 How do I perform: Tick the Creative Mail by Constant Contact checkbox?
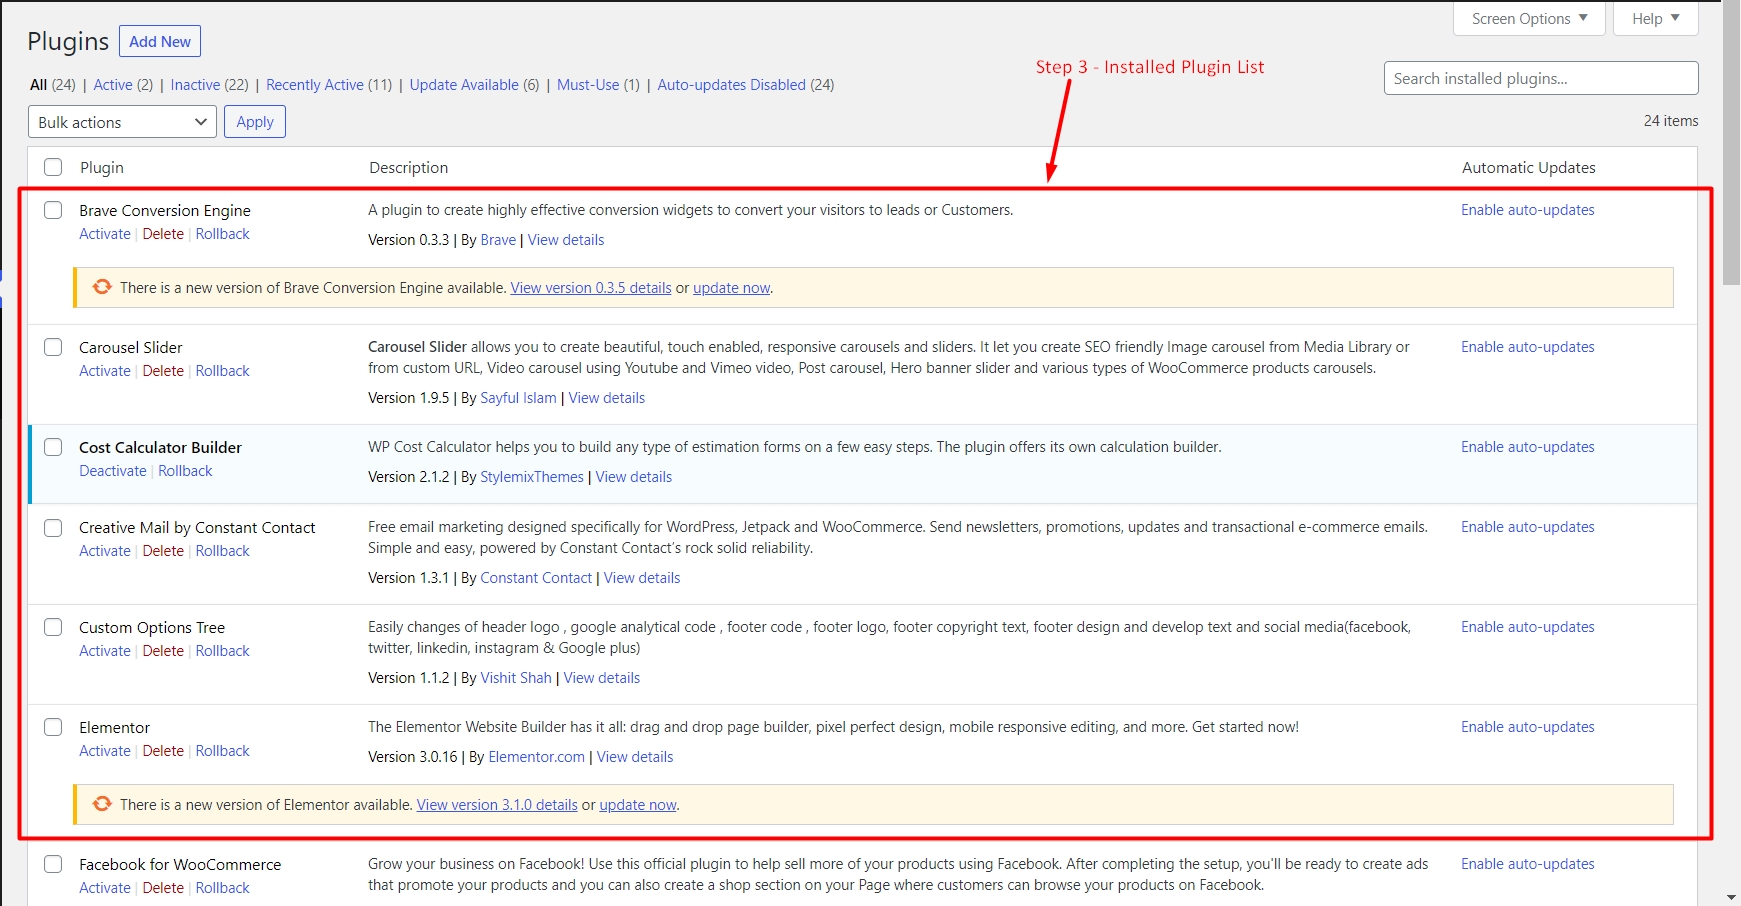53,527
